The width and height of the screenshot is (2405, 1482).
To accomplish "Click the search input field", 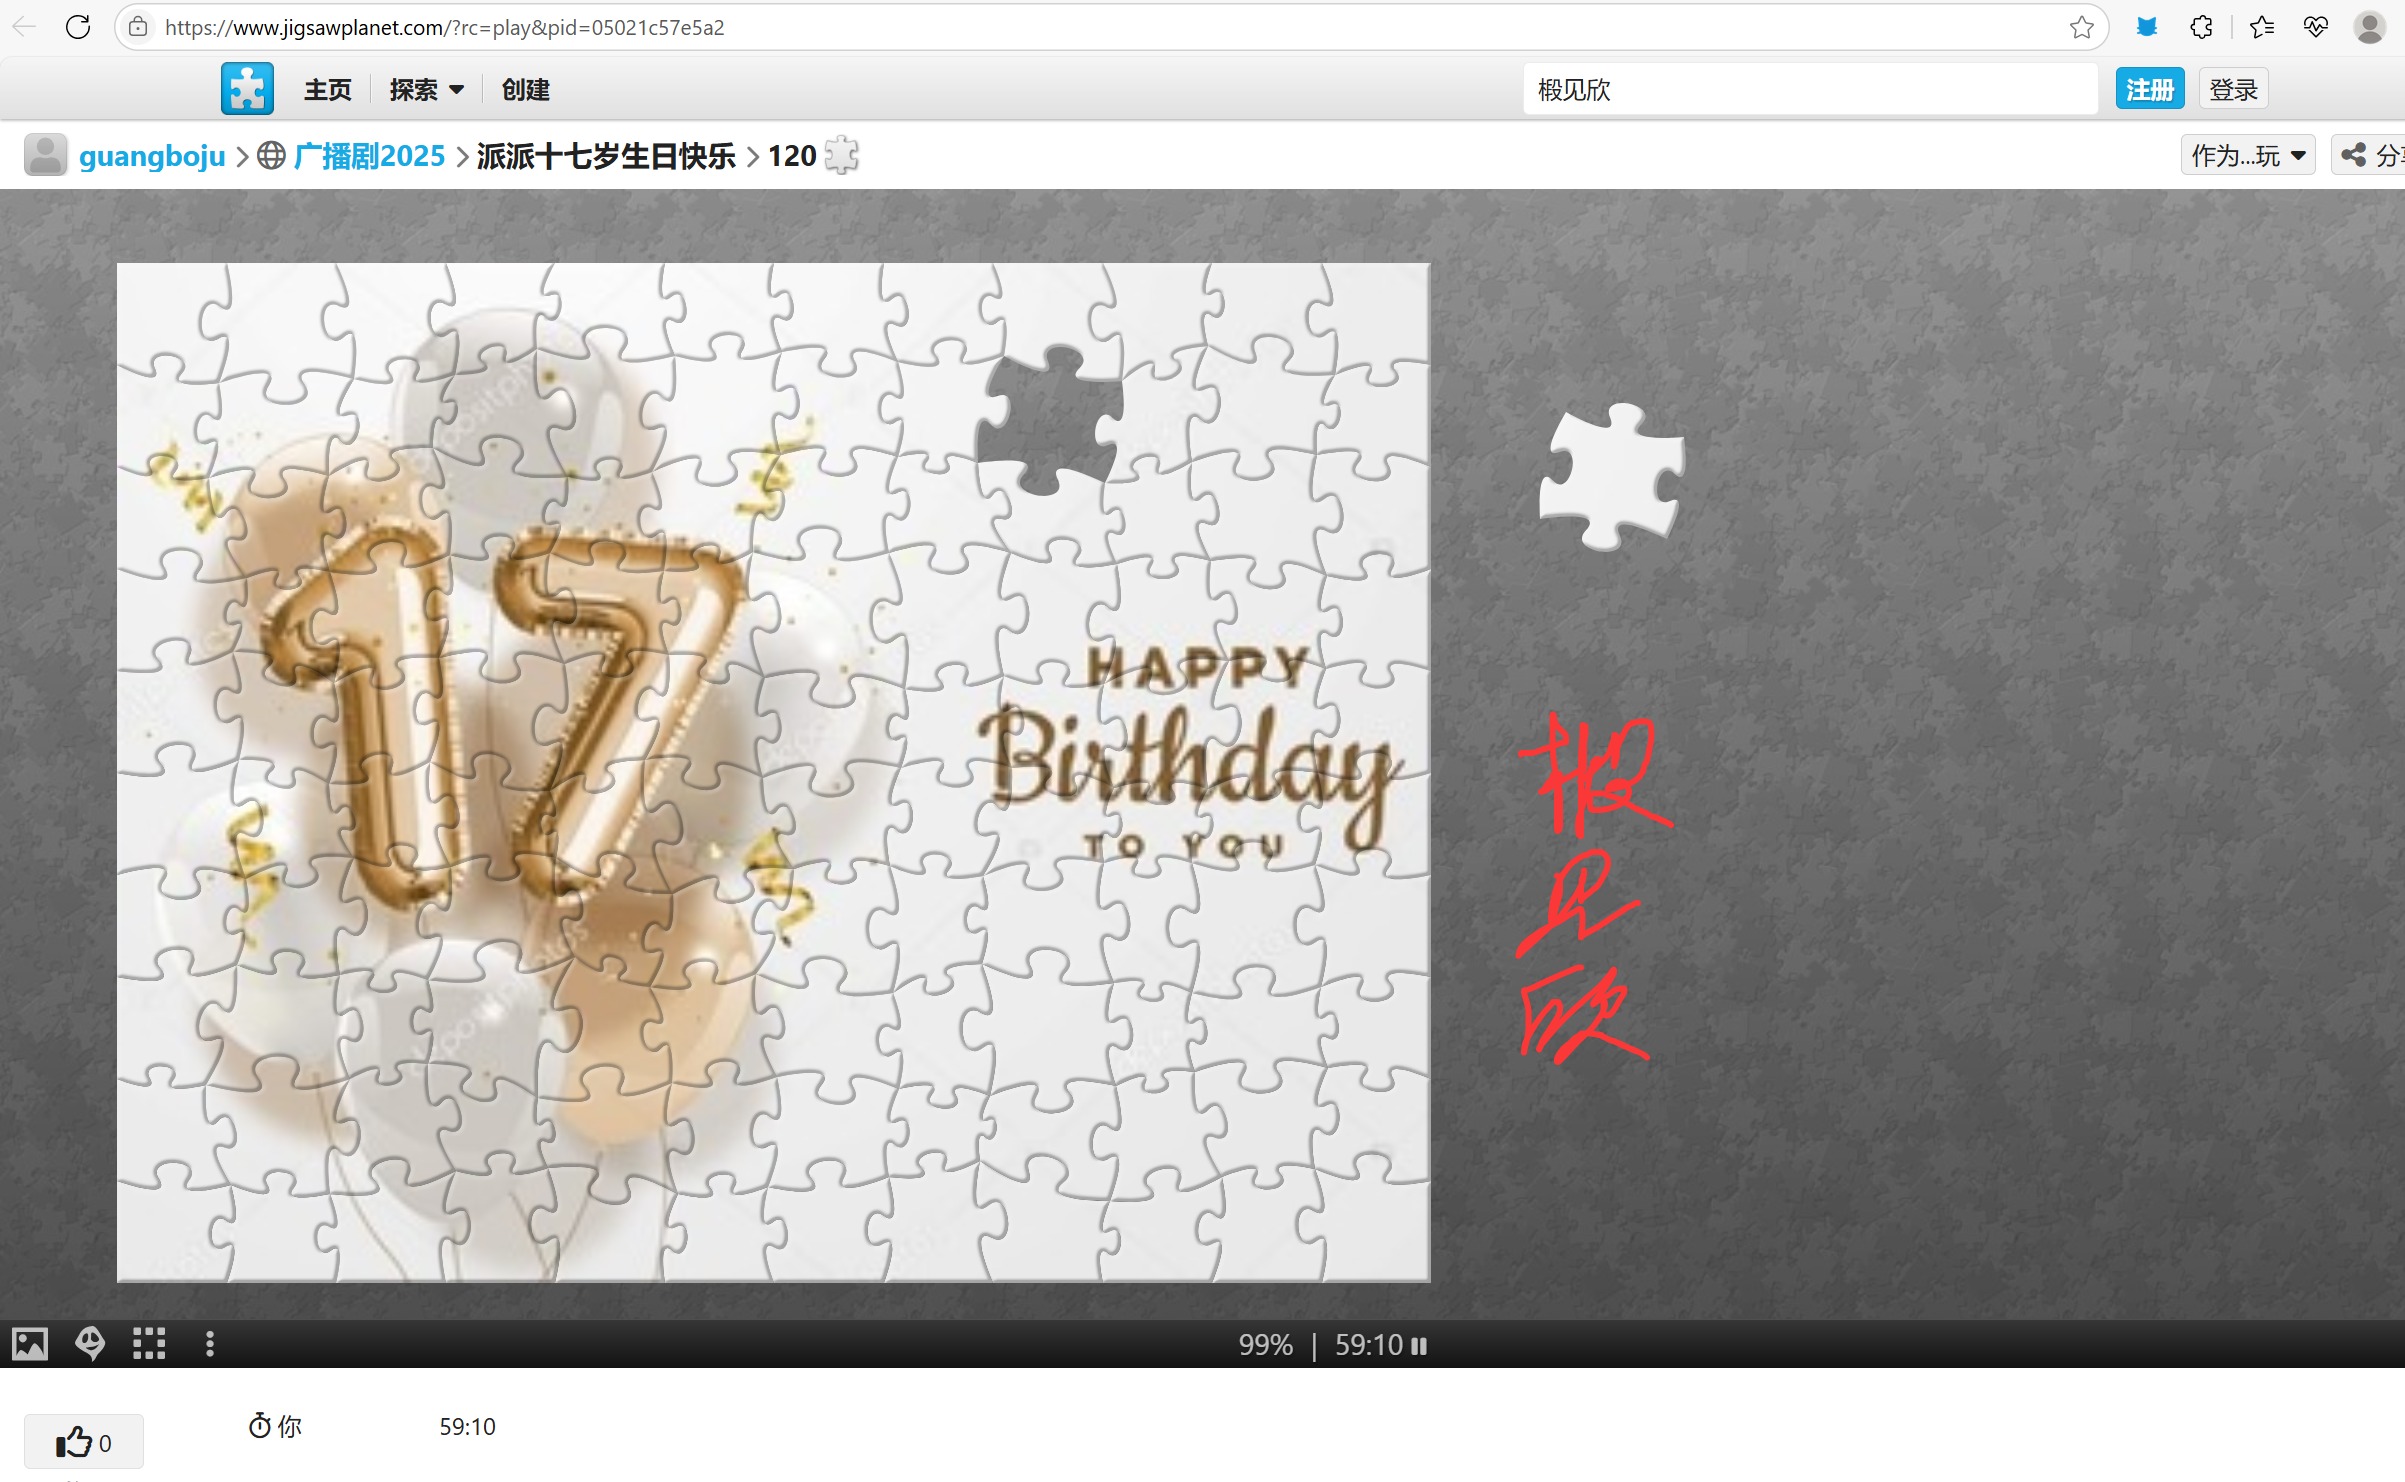I will (1810, 90).
